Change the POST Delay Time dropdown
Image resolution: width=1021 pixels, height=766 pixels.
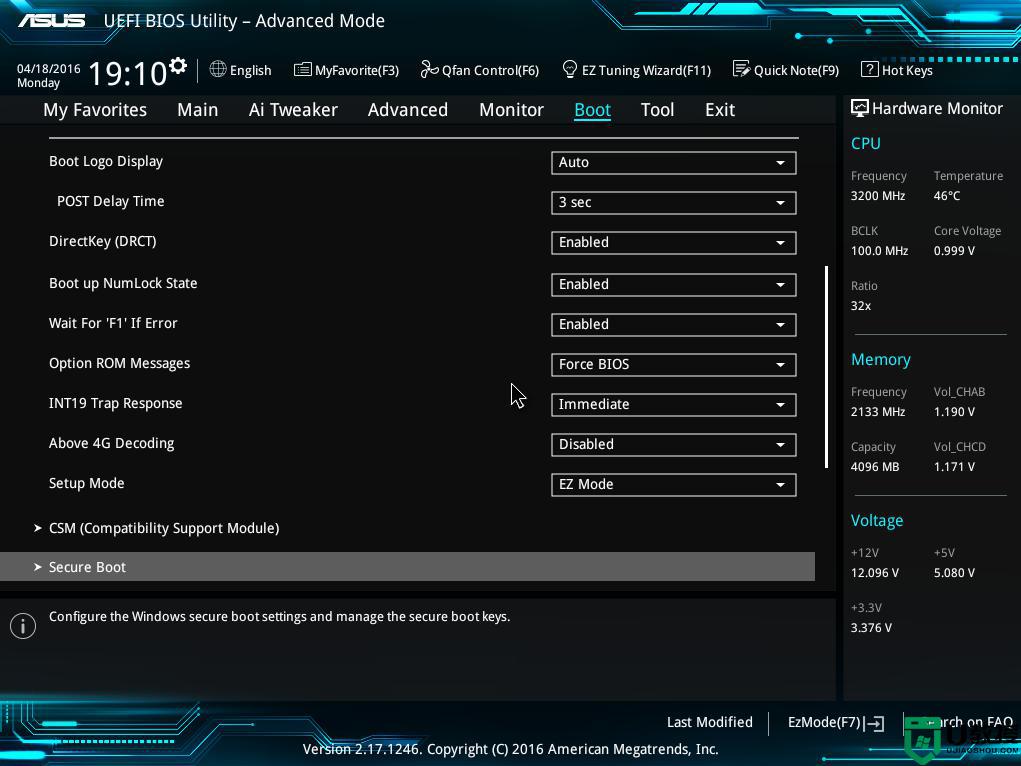673,203
